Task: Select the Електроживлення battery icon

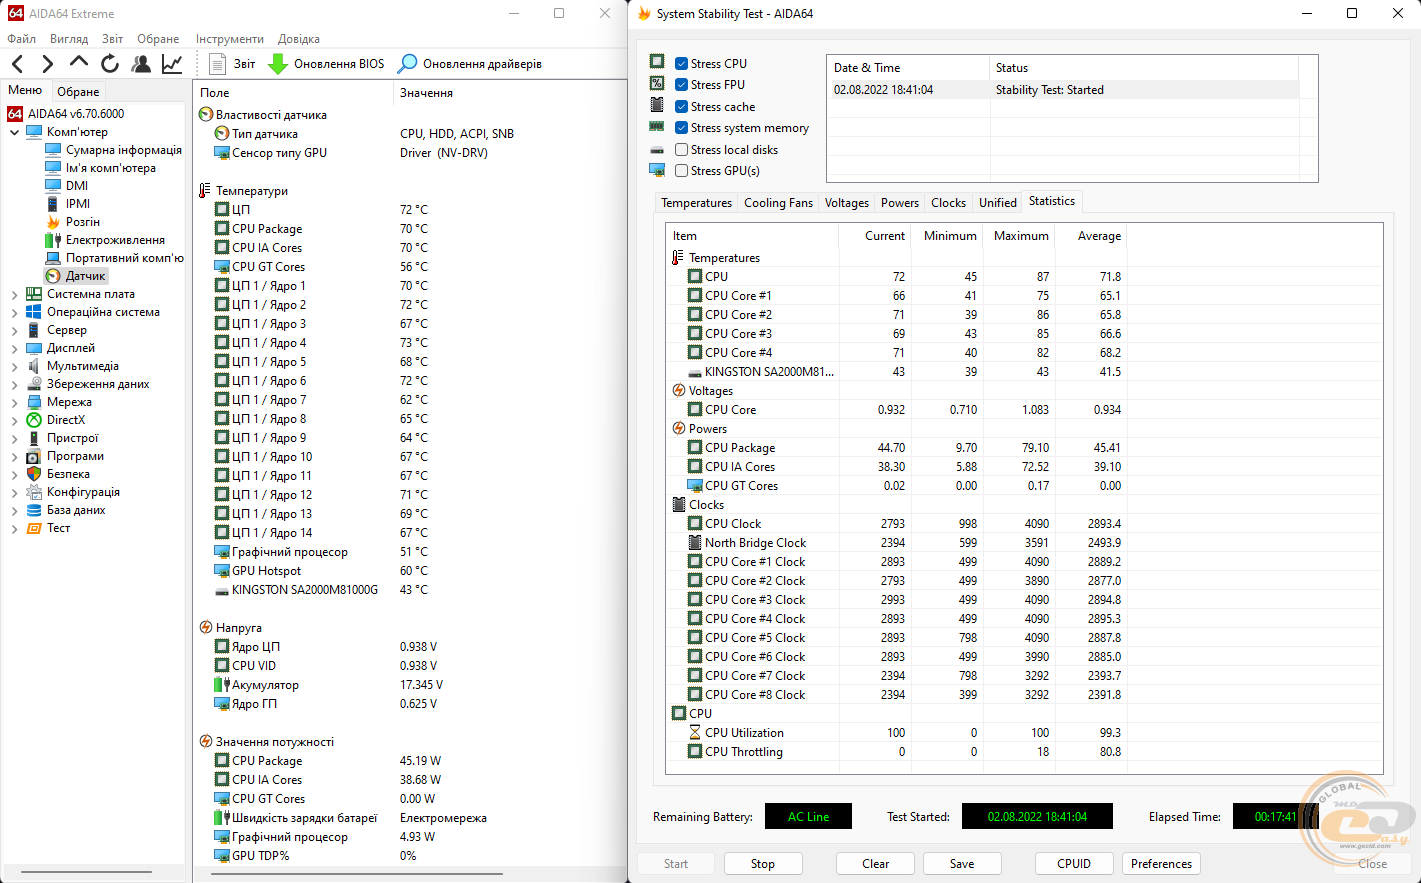Action: pos(53,240)
